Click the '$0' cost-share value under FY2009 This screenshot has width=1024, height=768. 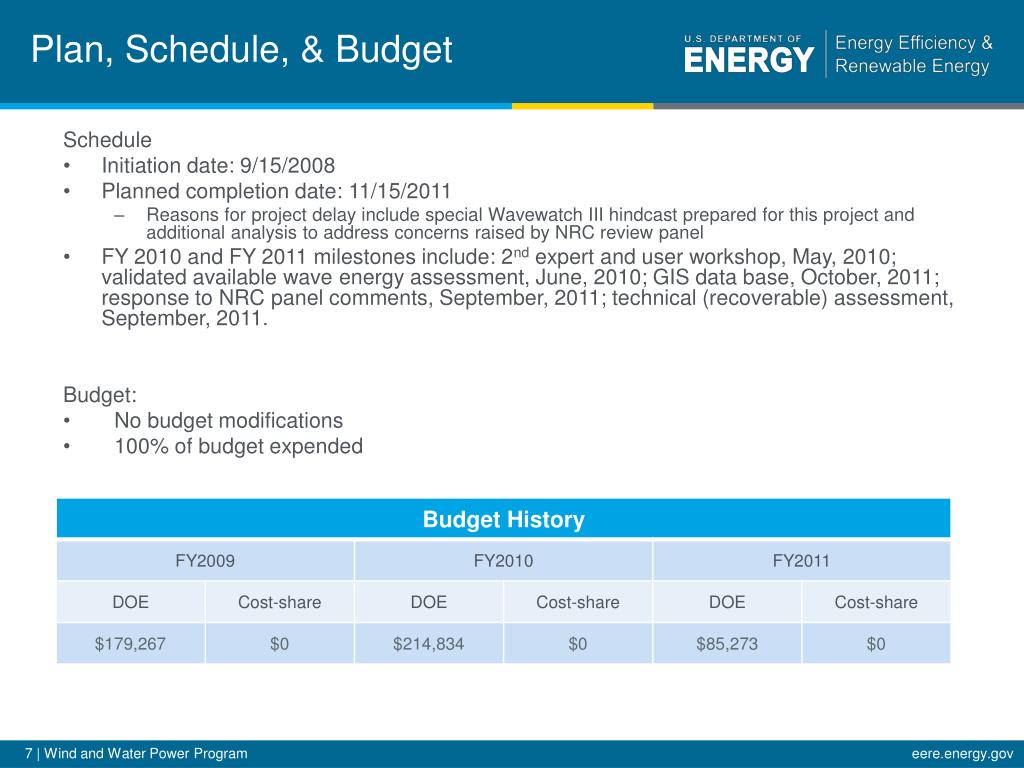[x=280, y=644]
